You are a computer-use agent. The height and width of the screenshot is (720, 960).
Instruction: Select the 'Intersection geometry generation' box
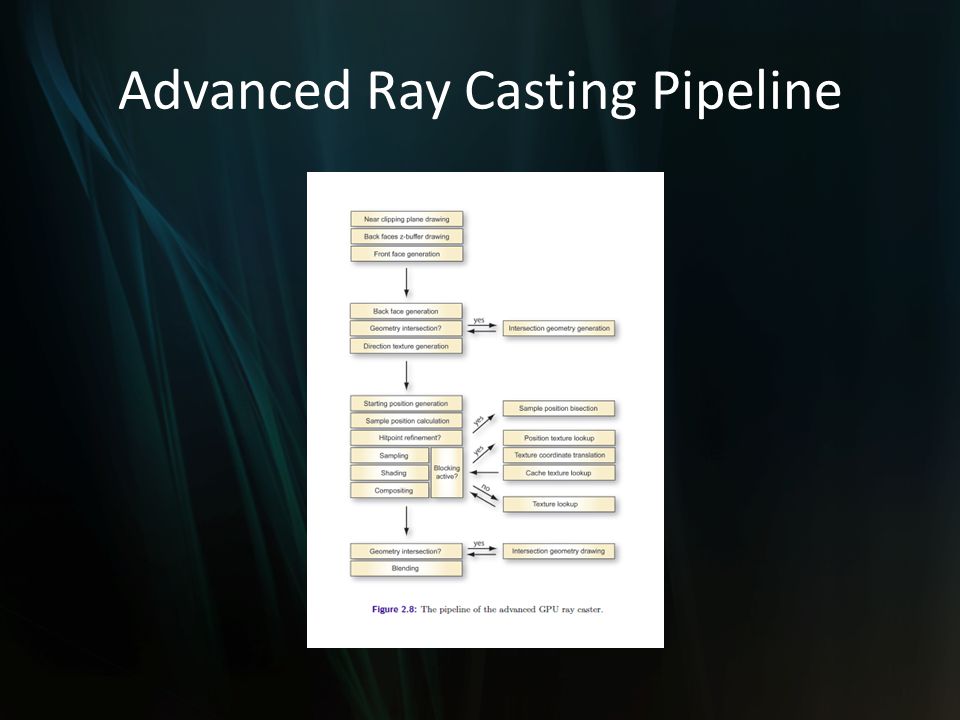pos(559,328)
